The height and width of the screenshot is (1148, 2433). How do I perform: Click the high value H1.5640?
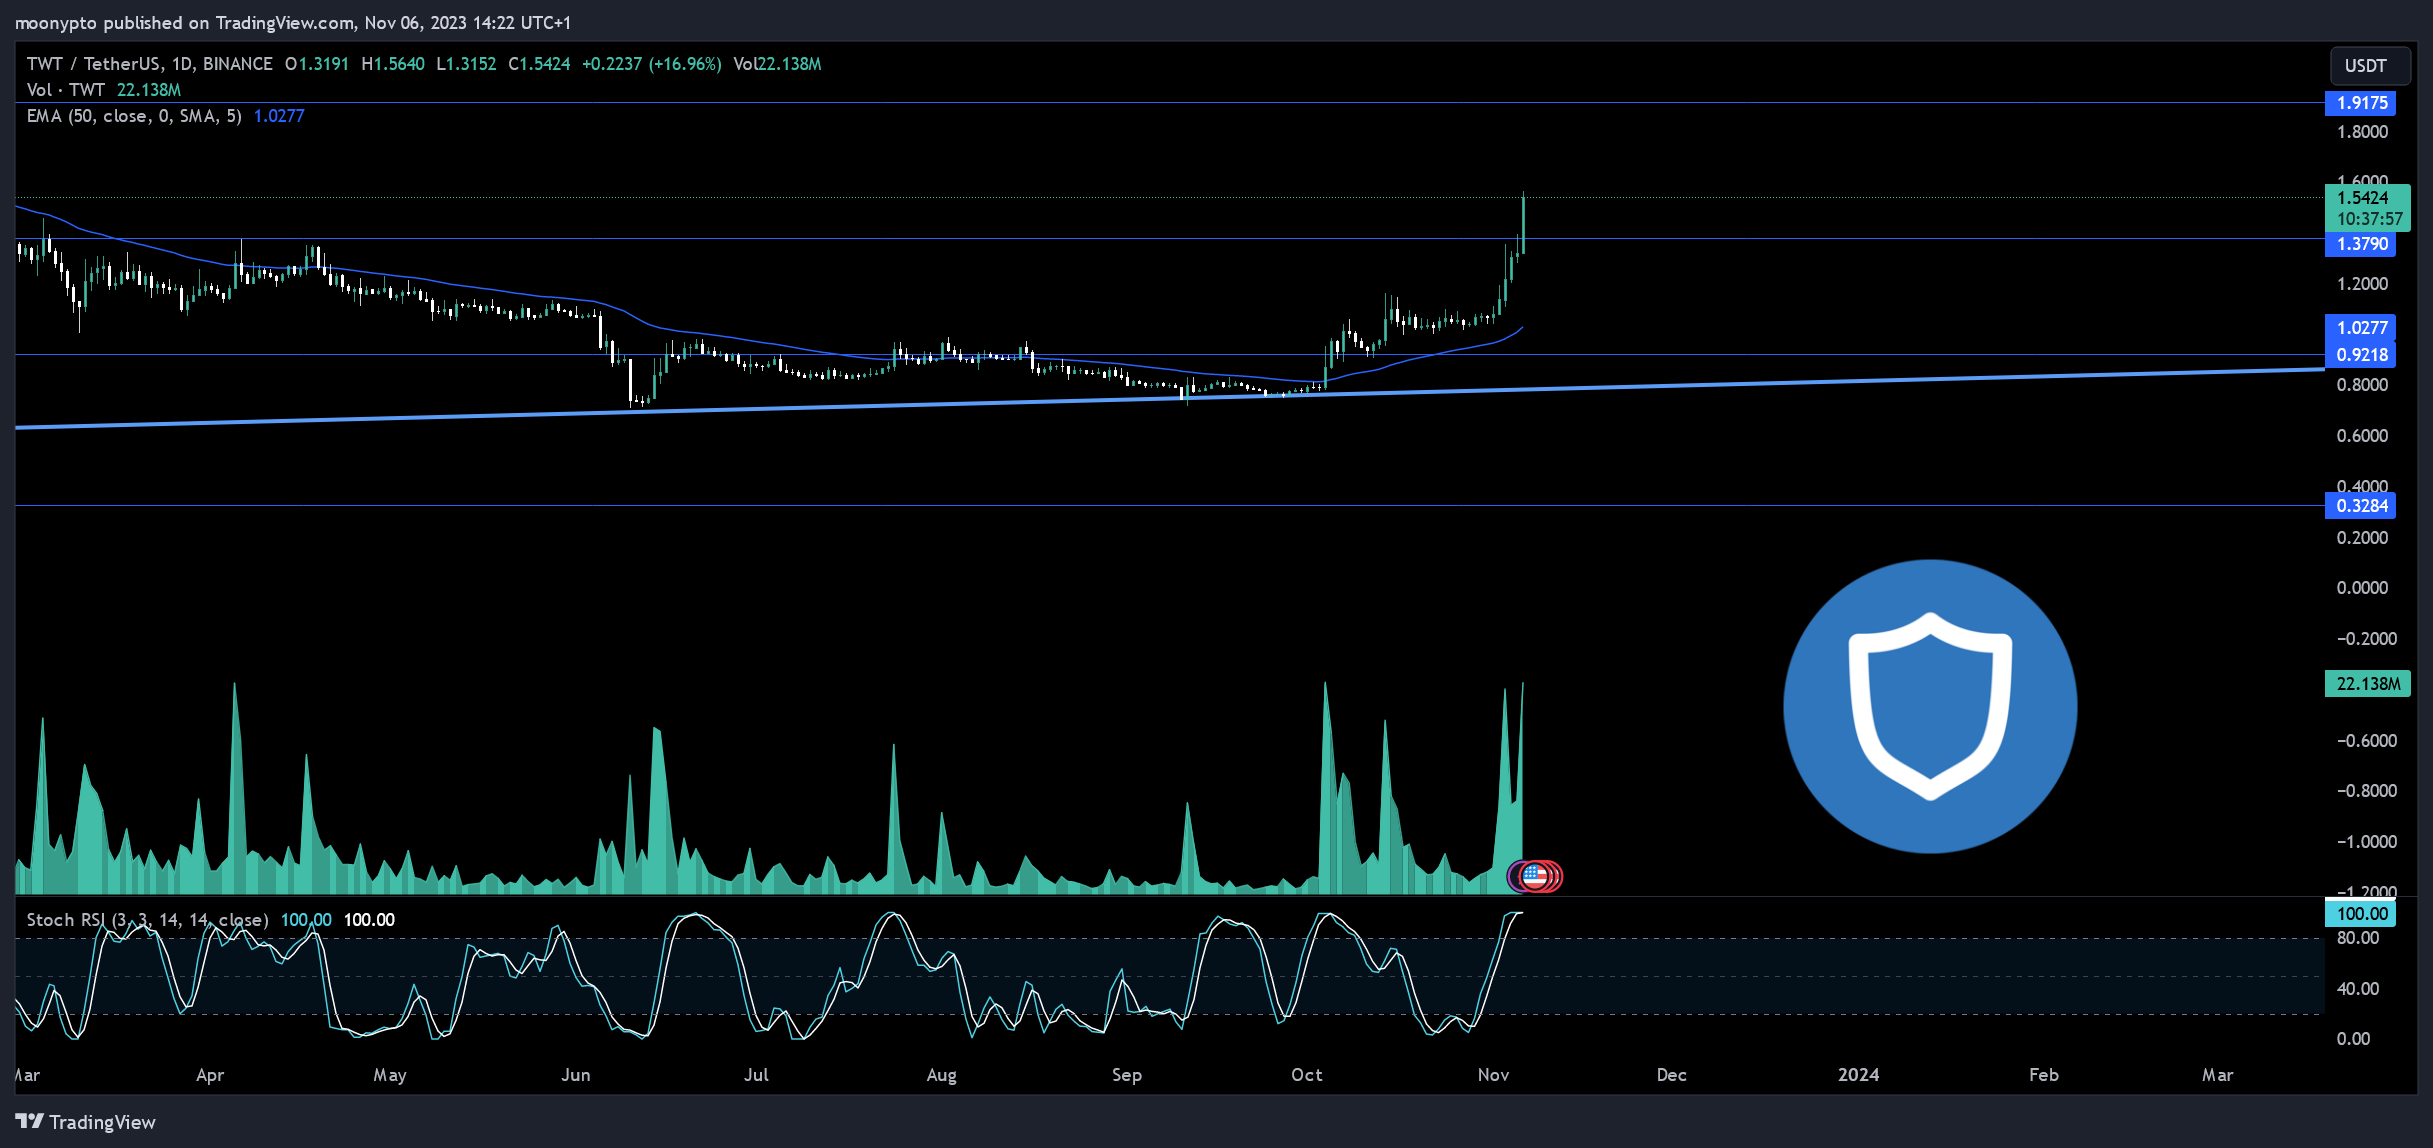tap(393, 64)
